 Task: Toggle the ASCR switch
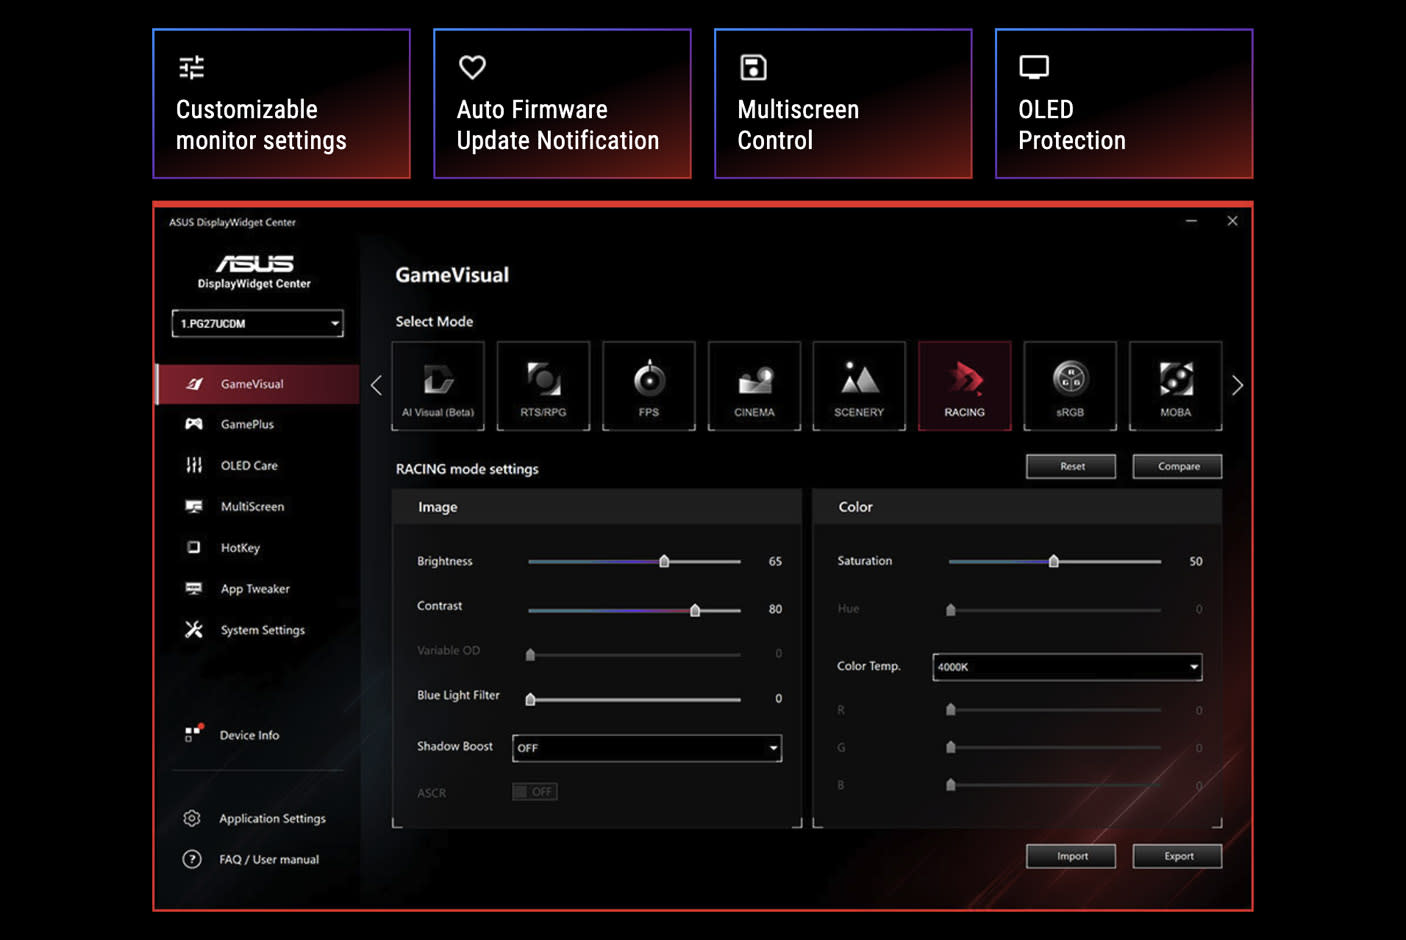[534, 792]
